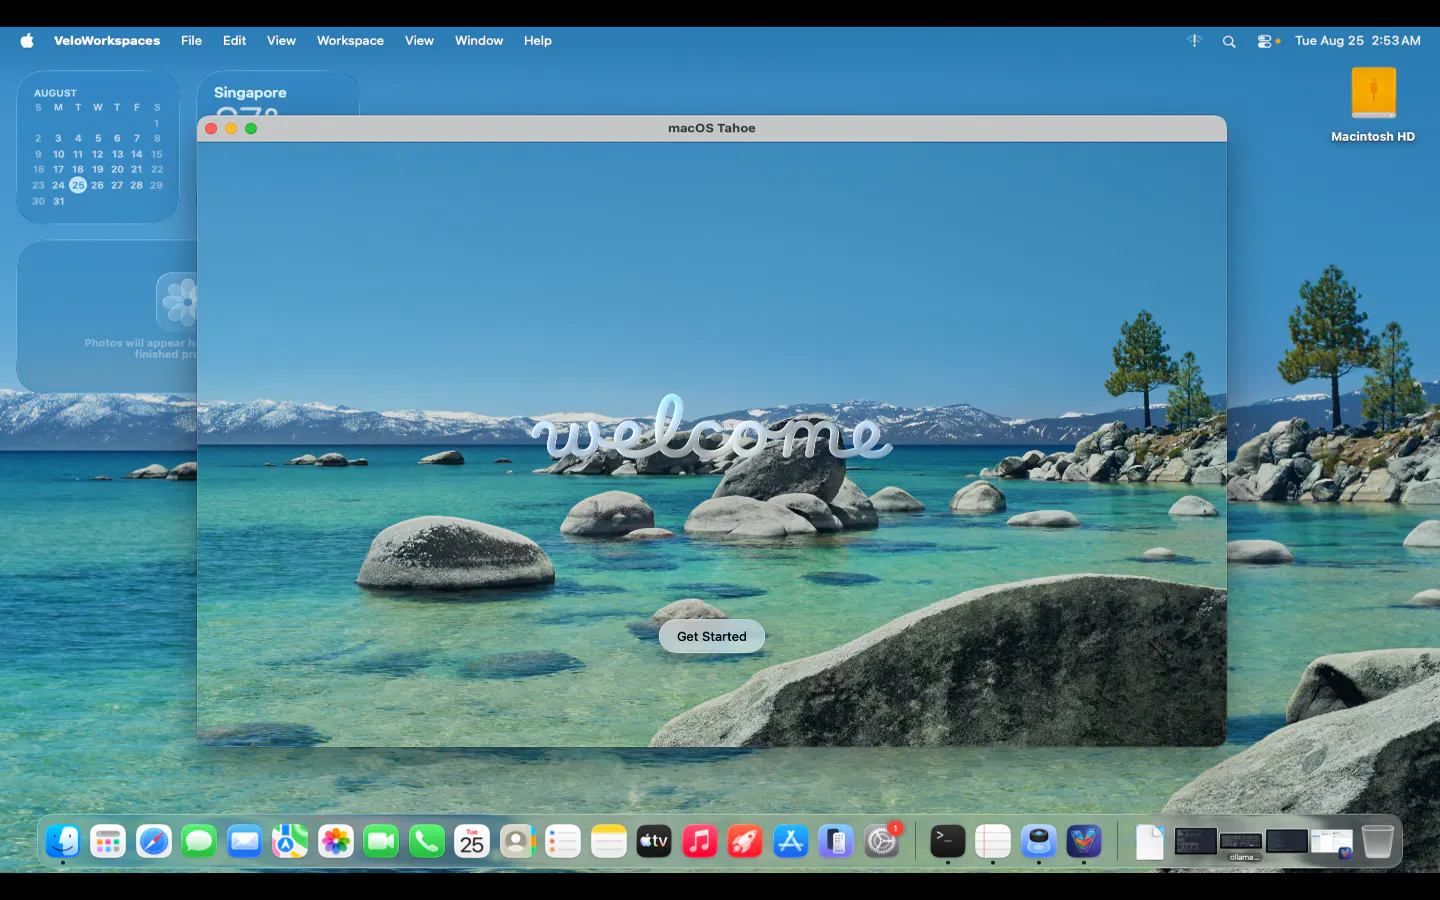Open the VeloWorkspaces app menu
The width and height of the screenshot is (1440, 900).
107,41
